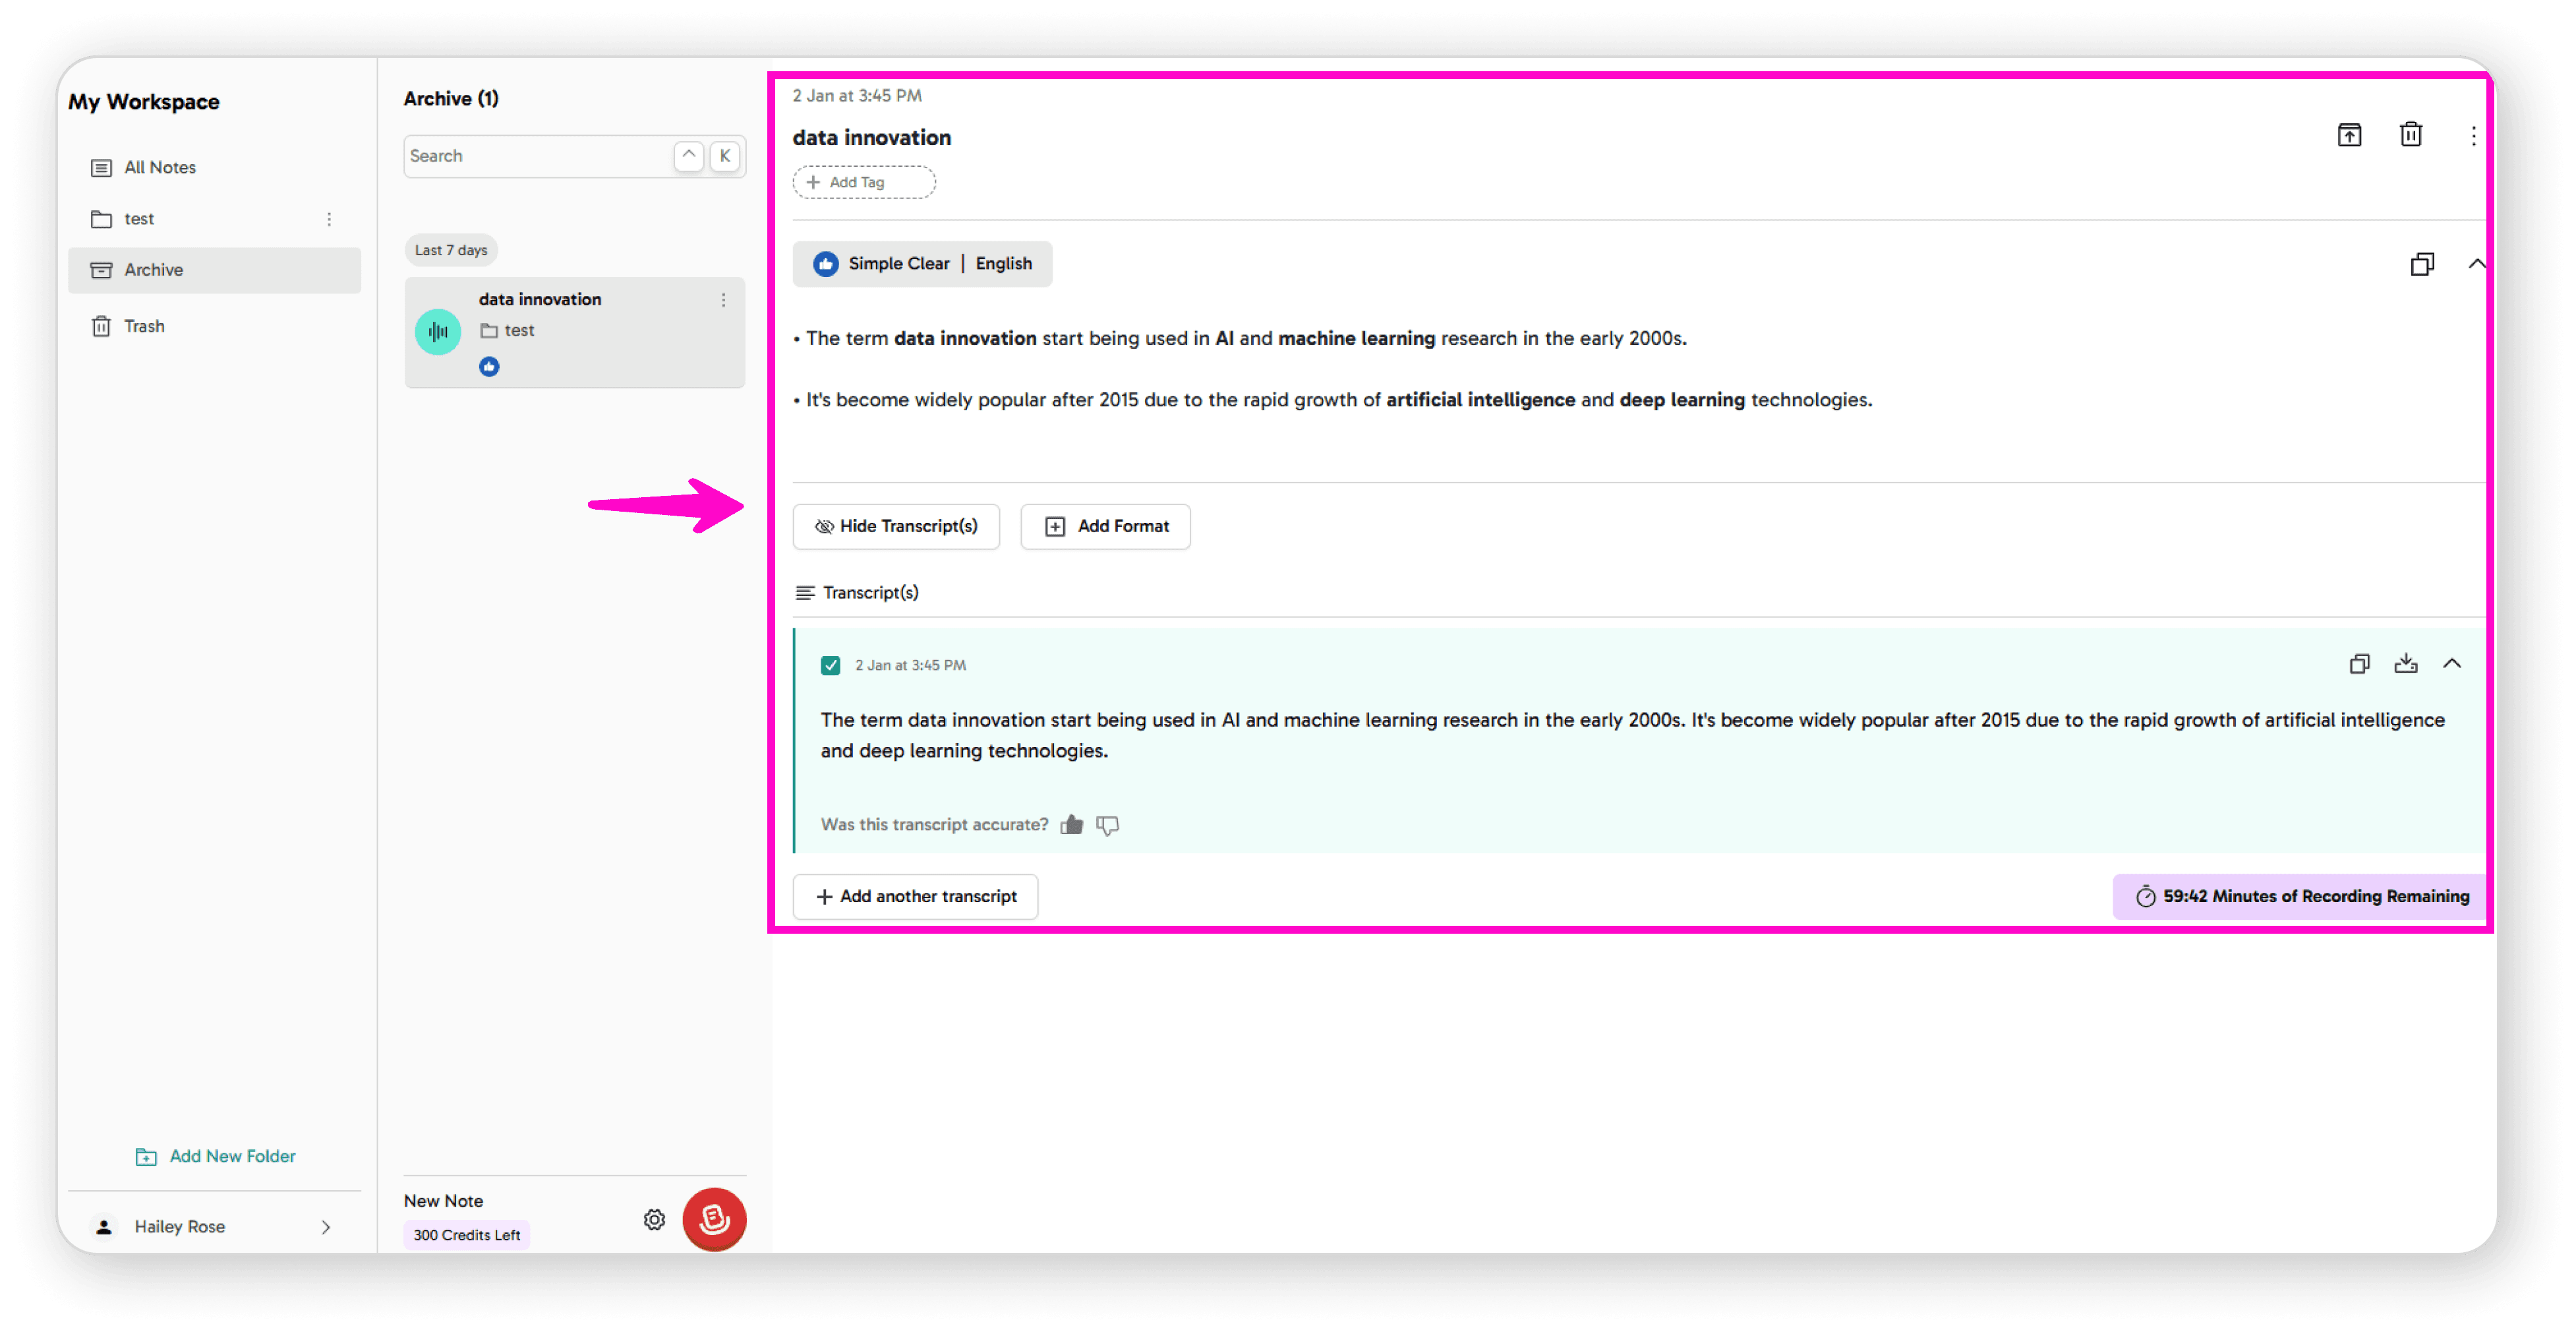Image resolution: width=2576 pixels, height=1332 pixels.
Task: Click Add another transcript
Action: 915,896
